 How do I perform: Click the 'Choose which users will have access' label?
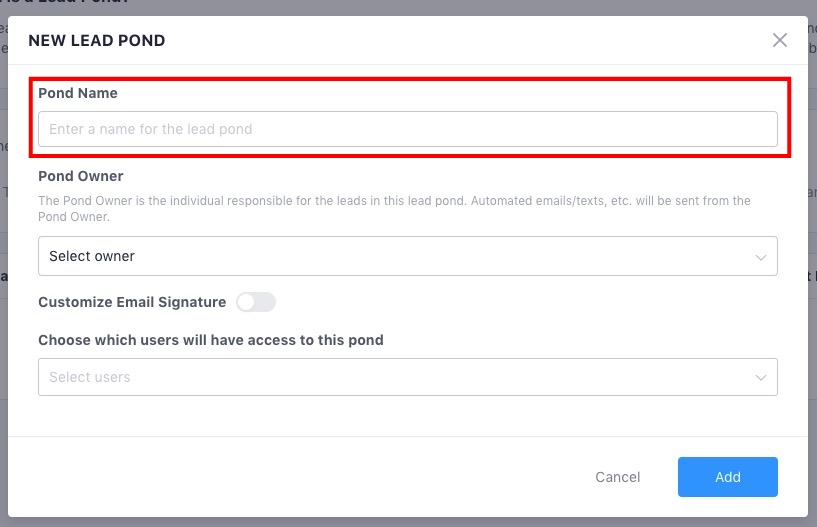pos(211,340)
